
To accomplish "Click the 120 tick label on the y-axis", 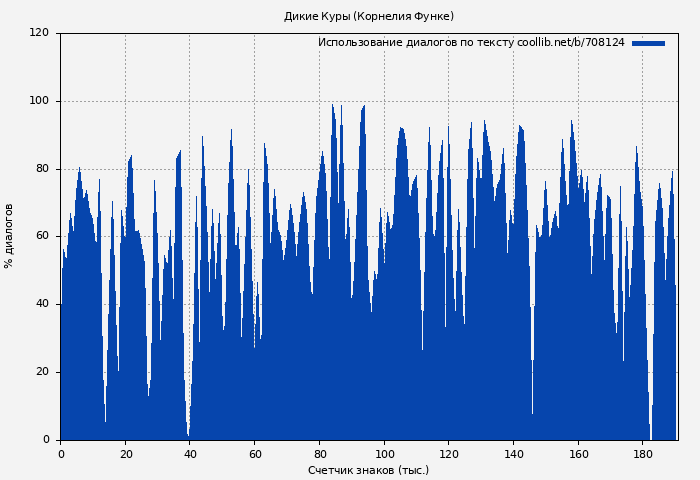I will [x=39, y=33].
